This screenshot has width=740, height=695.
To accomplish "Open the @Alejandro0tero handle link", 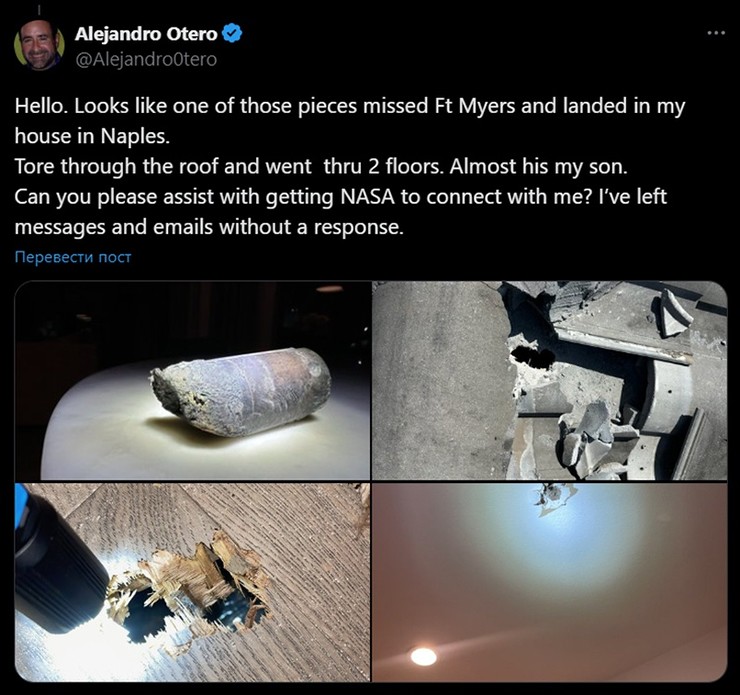I will point(146,59).
